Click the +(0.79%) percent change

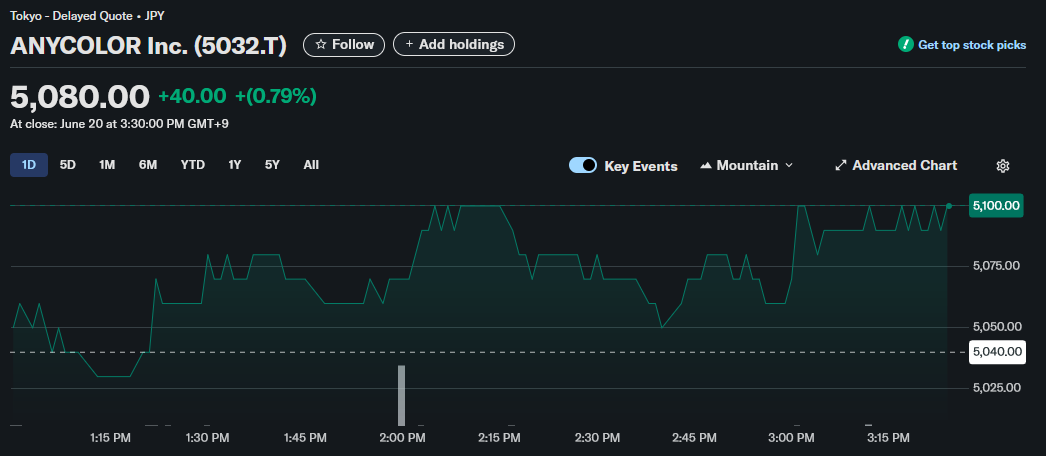pyautogui.click(x=276, y=96)
